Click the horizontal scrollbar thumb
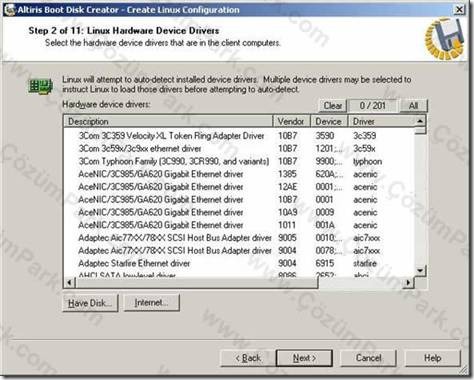This screenshot has width=474, height=380. click(x=197, y=283)
